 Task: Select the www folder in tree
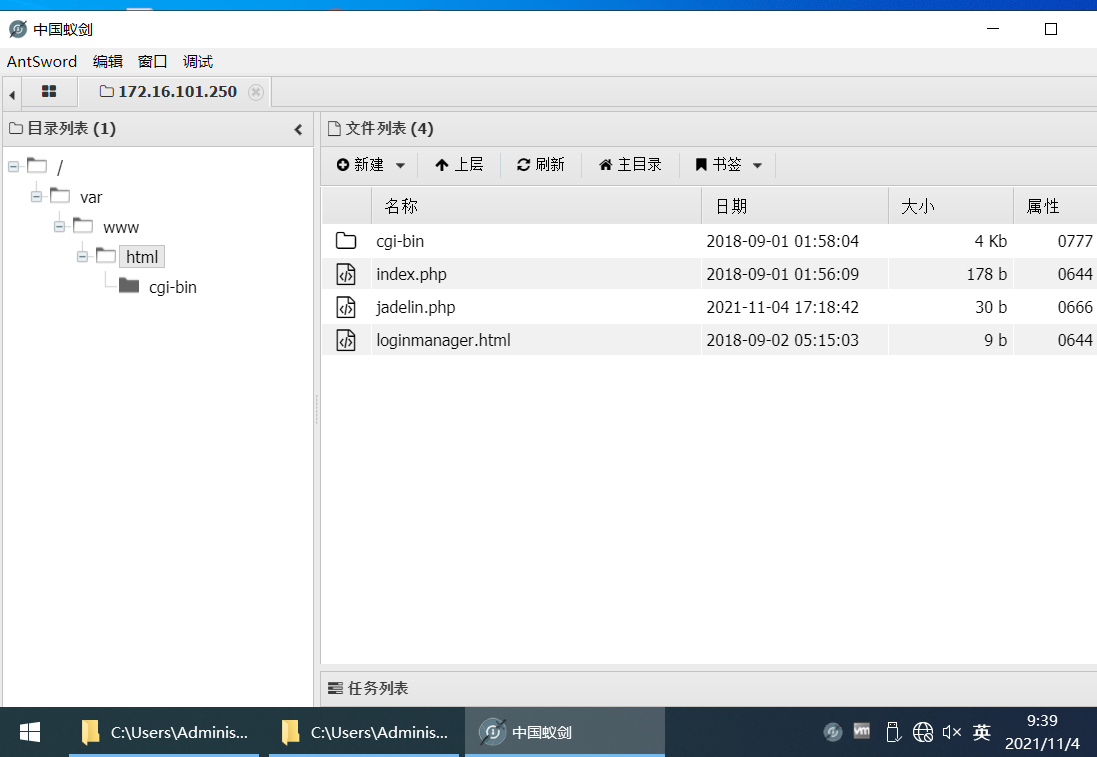(121, 227)
